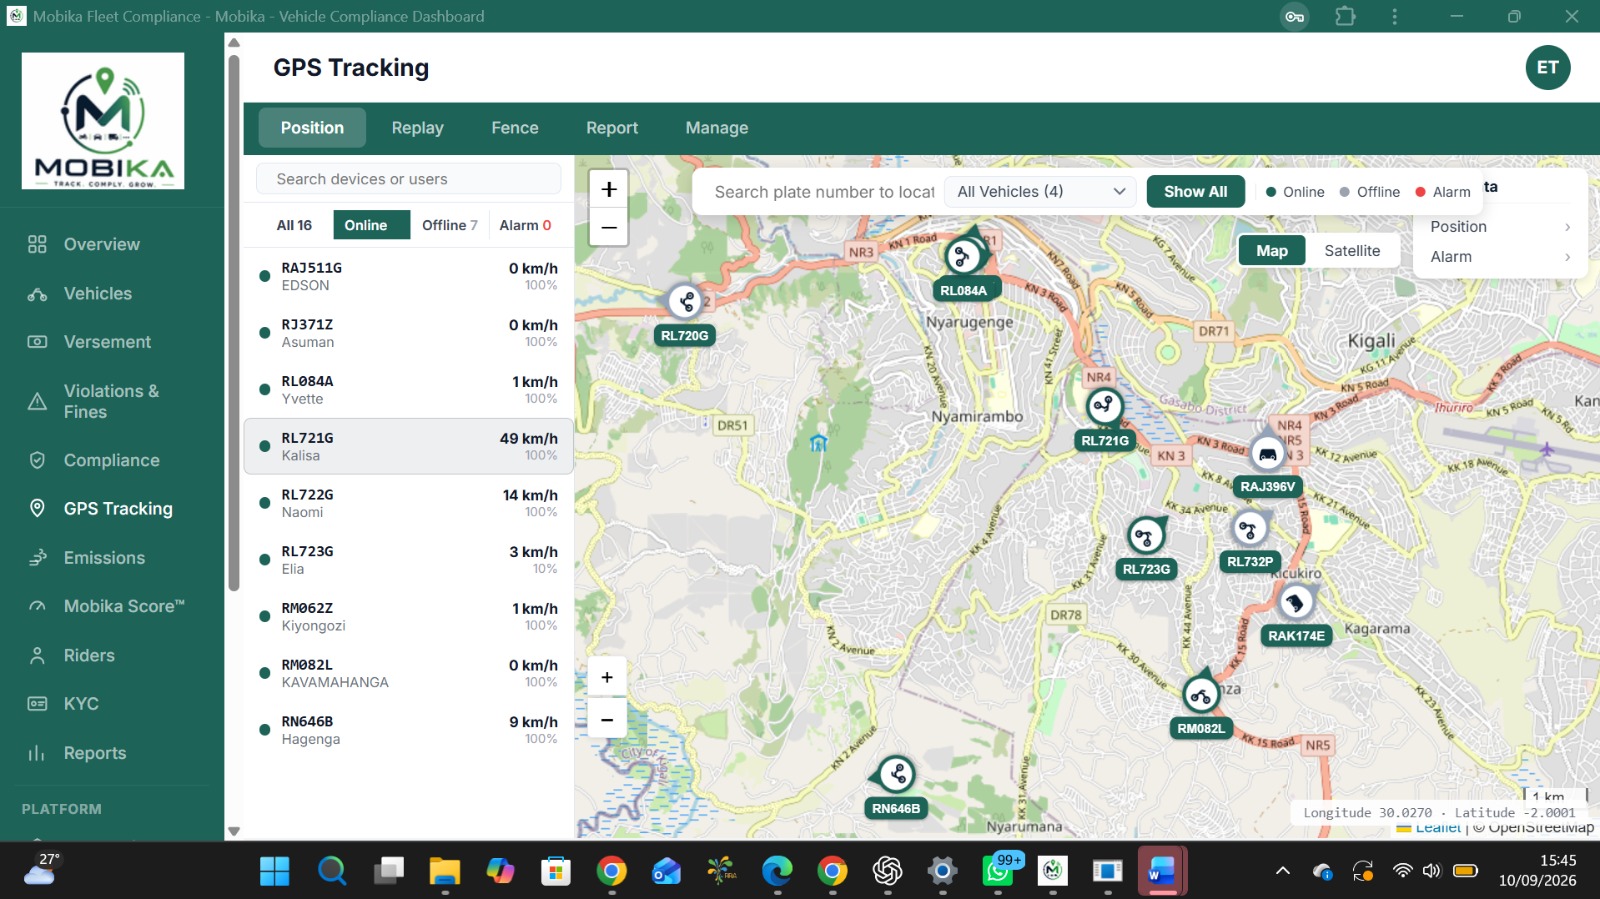Select RL084A Yvette device row
This screenshot has height=899, width=1600.
tap(409, 390)
